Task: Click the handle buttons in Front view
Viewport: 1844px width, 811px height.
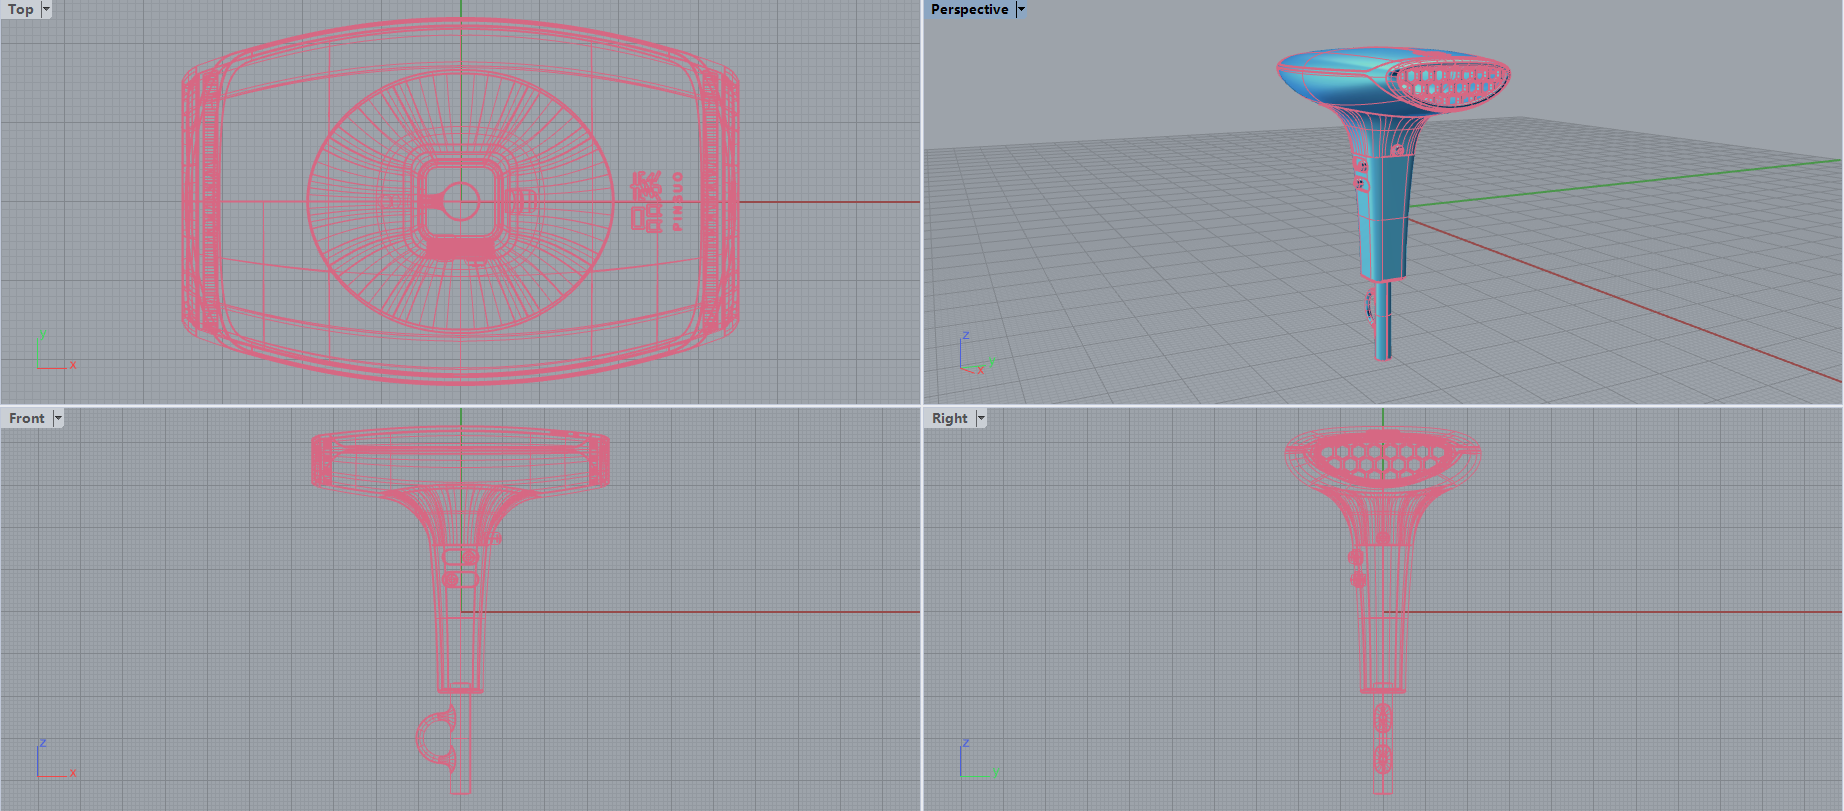Action: pyautogui.click(x=460, y=567)
